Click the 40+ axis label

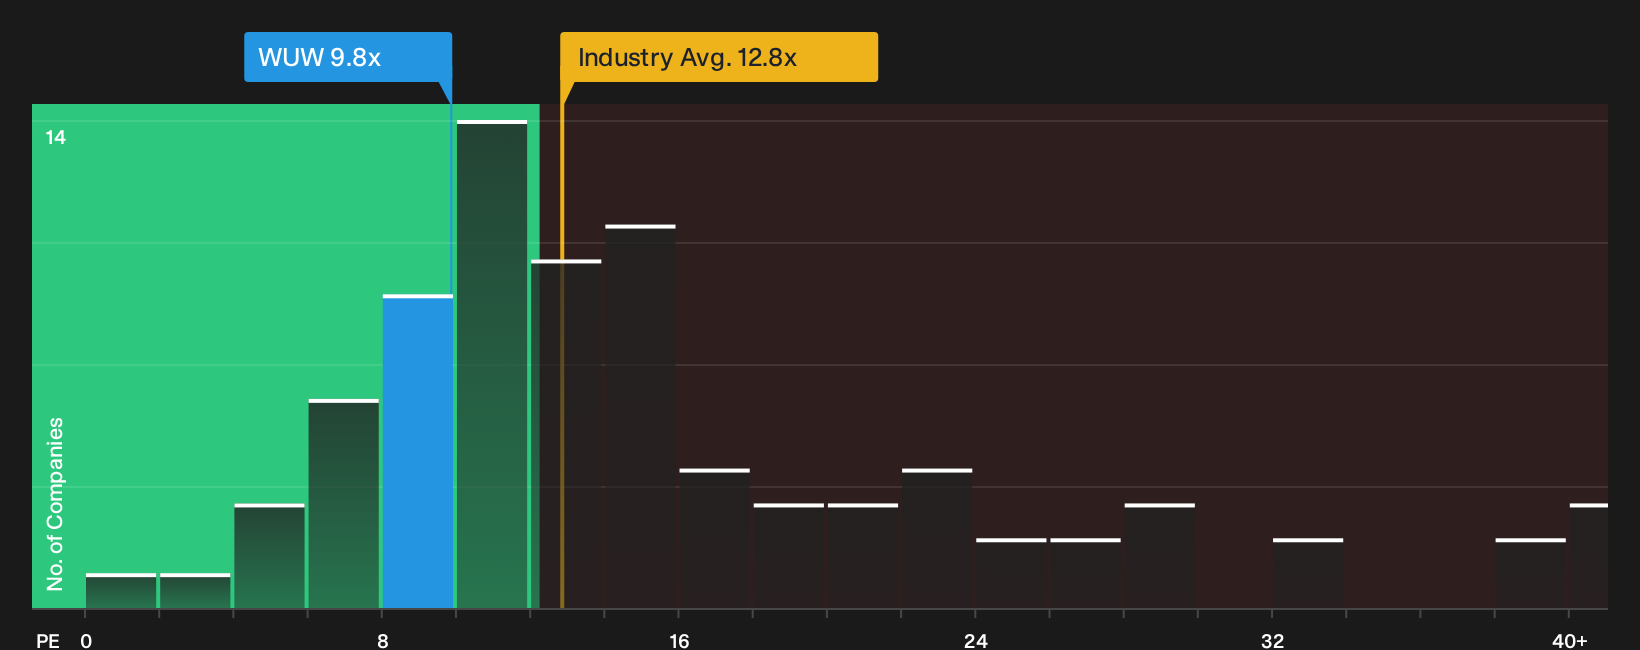click(x=1569, y=640)
